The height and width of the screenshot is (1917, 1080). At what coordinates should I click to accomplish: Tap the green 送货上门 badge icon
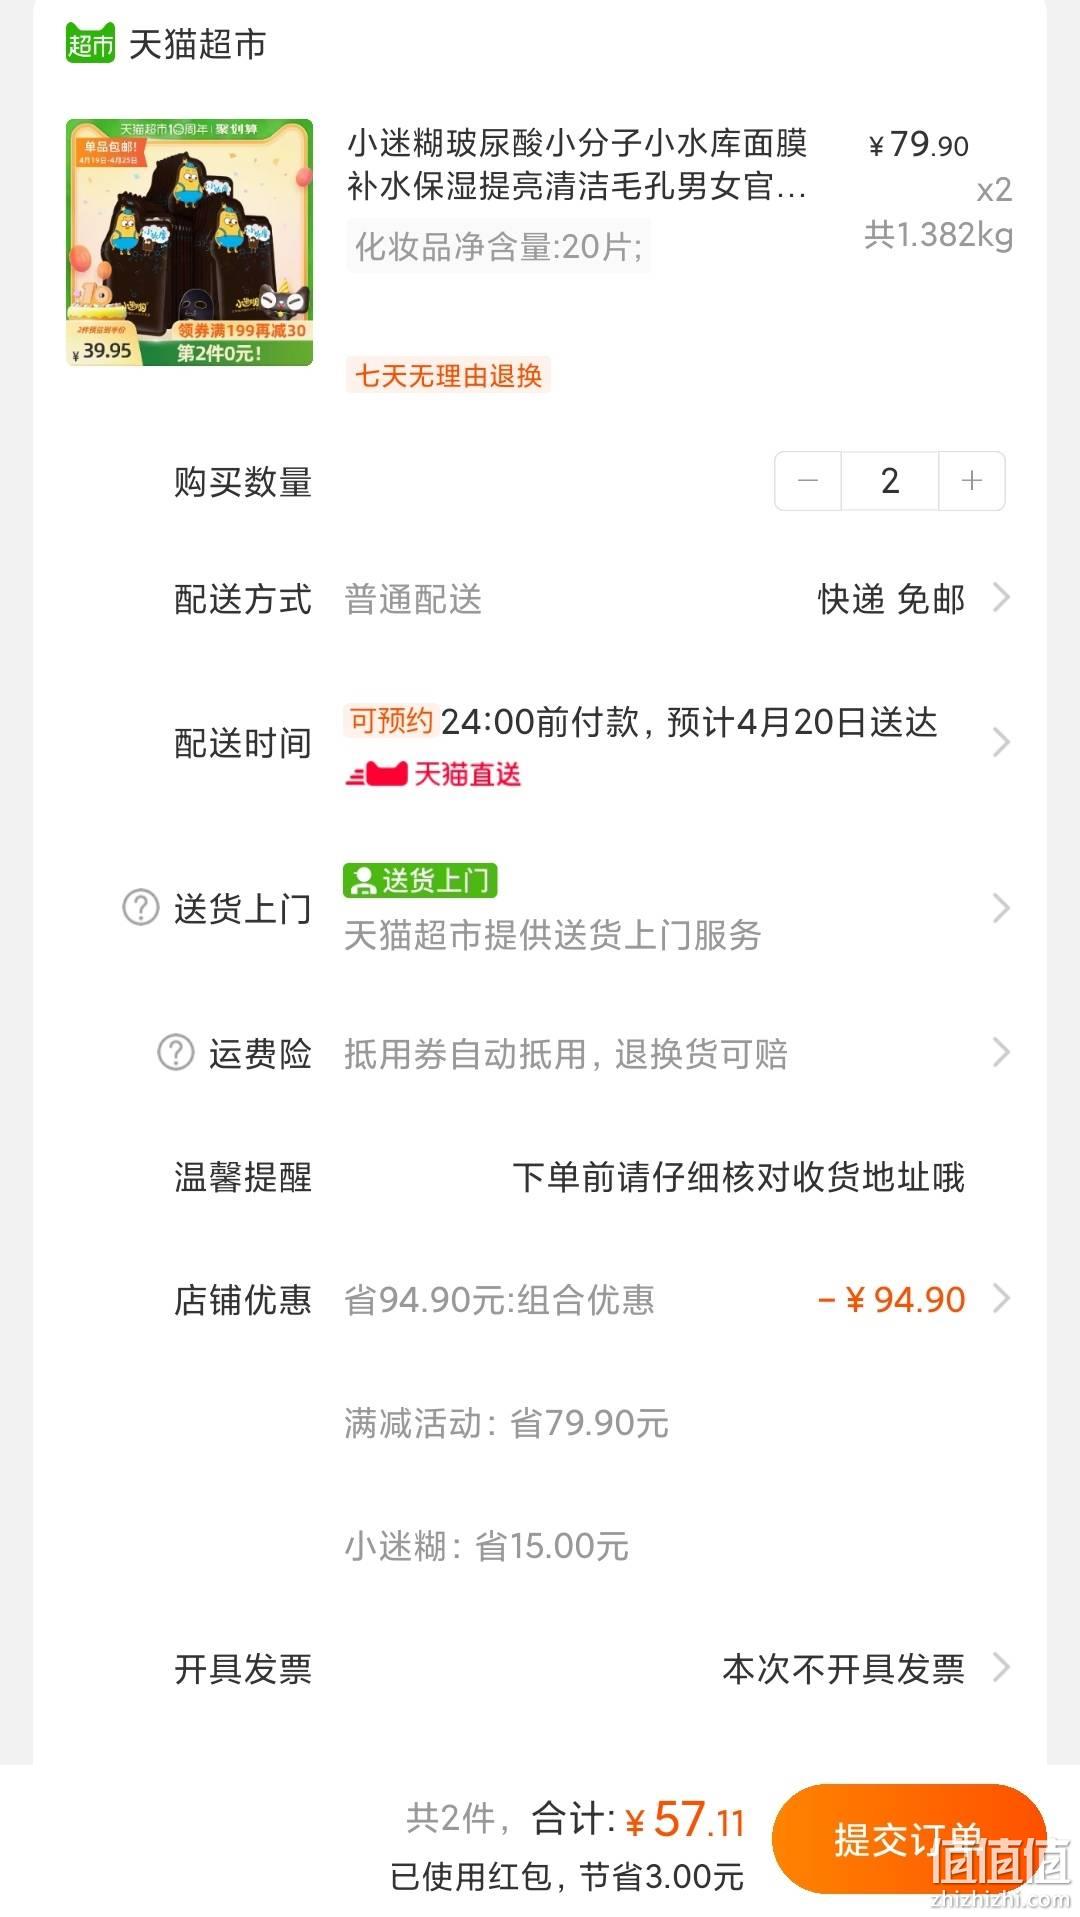[x=420, y=881]
